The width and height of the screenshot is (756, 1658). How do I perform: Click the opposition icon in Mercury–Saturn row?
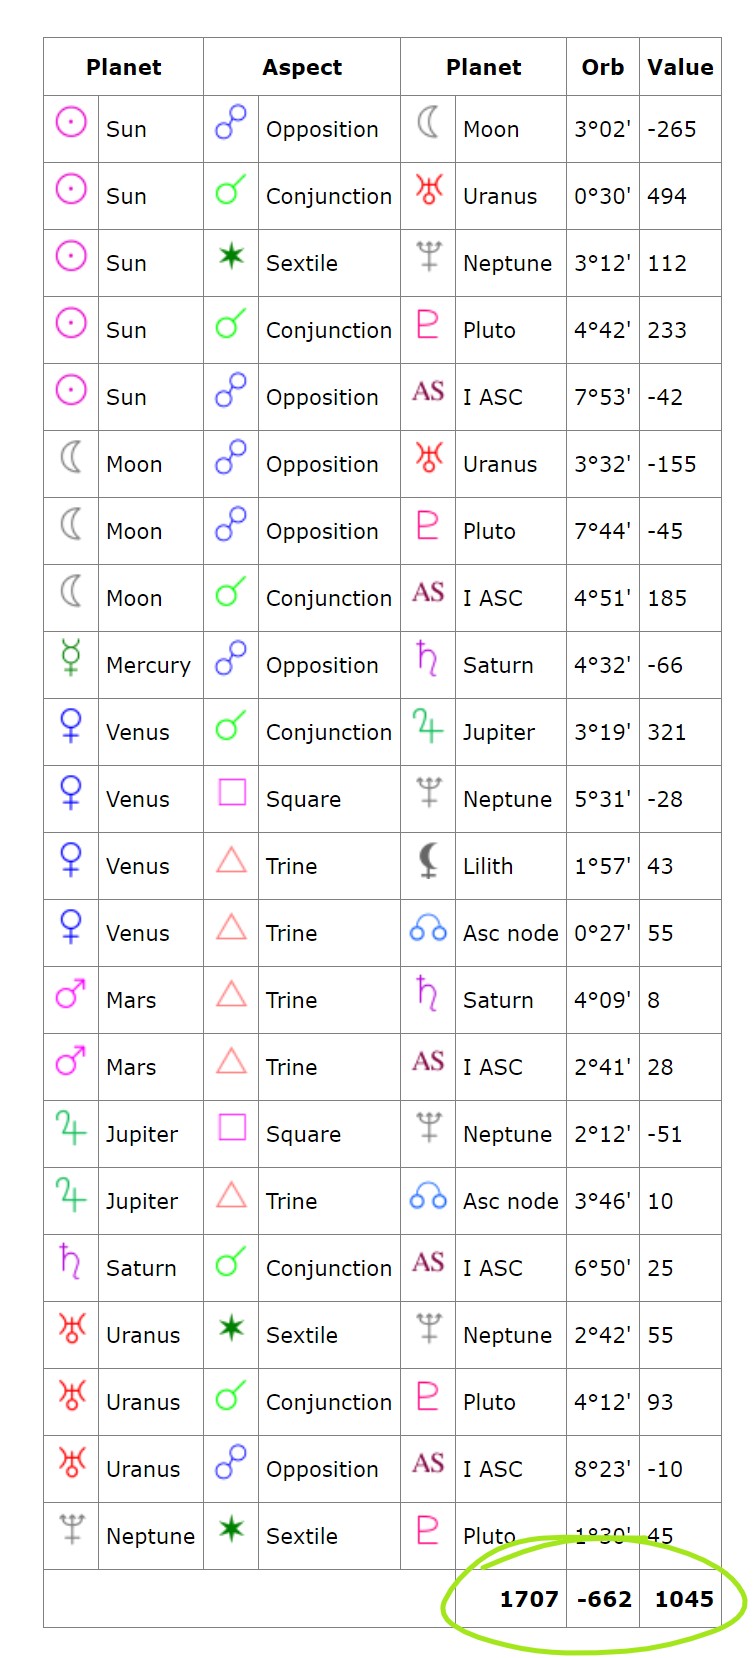tap(231, 657)
